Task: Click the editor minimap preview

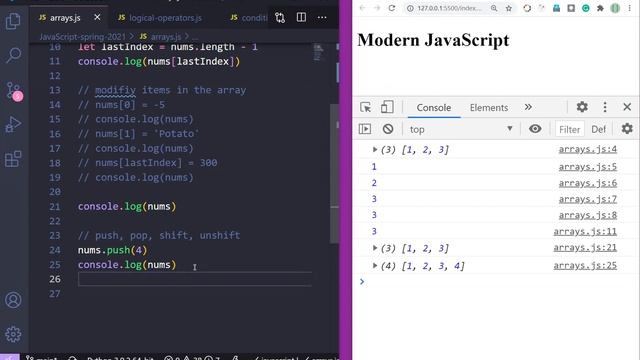Action: (x=318, y=52)
